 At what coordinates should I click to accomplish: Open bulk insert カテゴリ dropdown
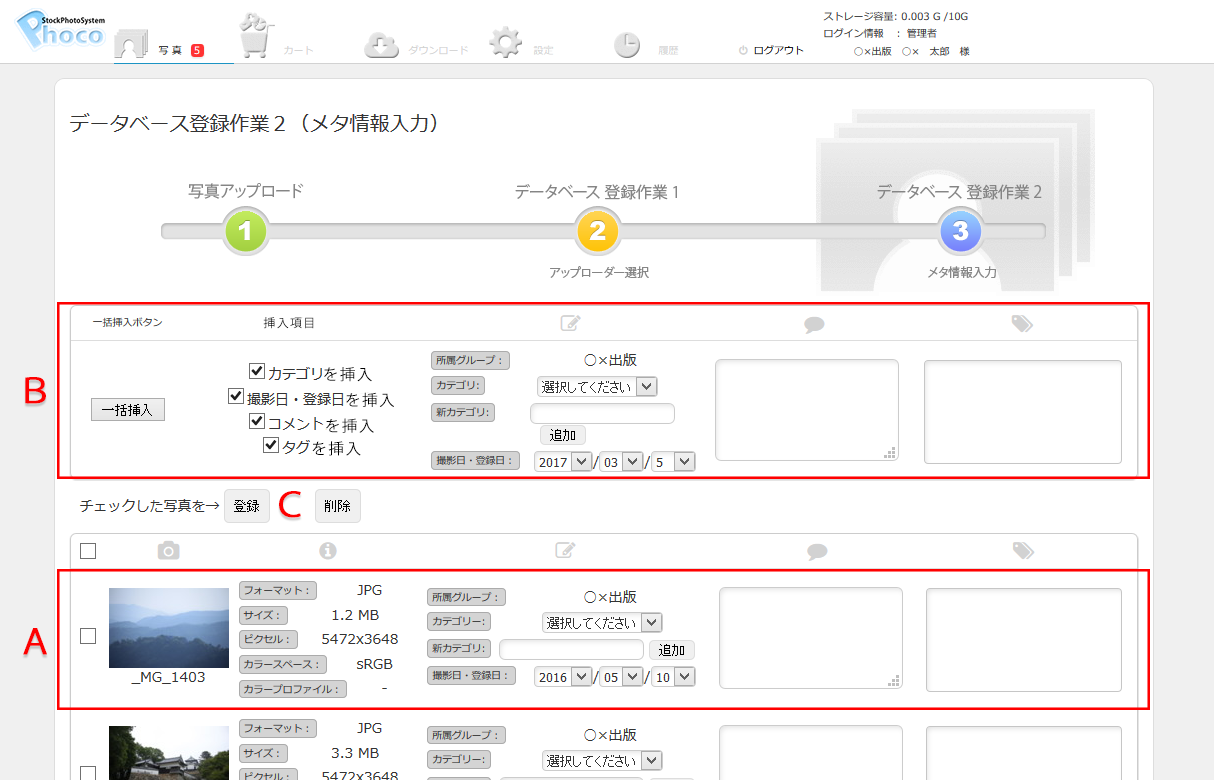tap(597, 386)
